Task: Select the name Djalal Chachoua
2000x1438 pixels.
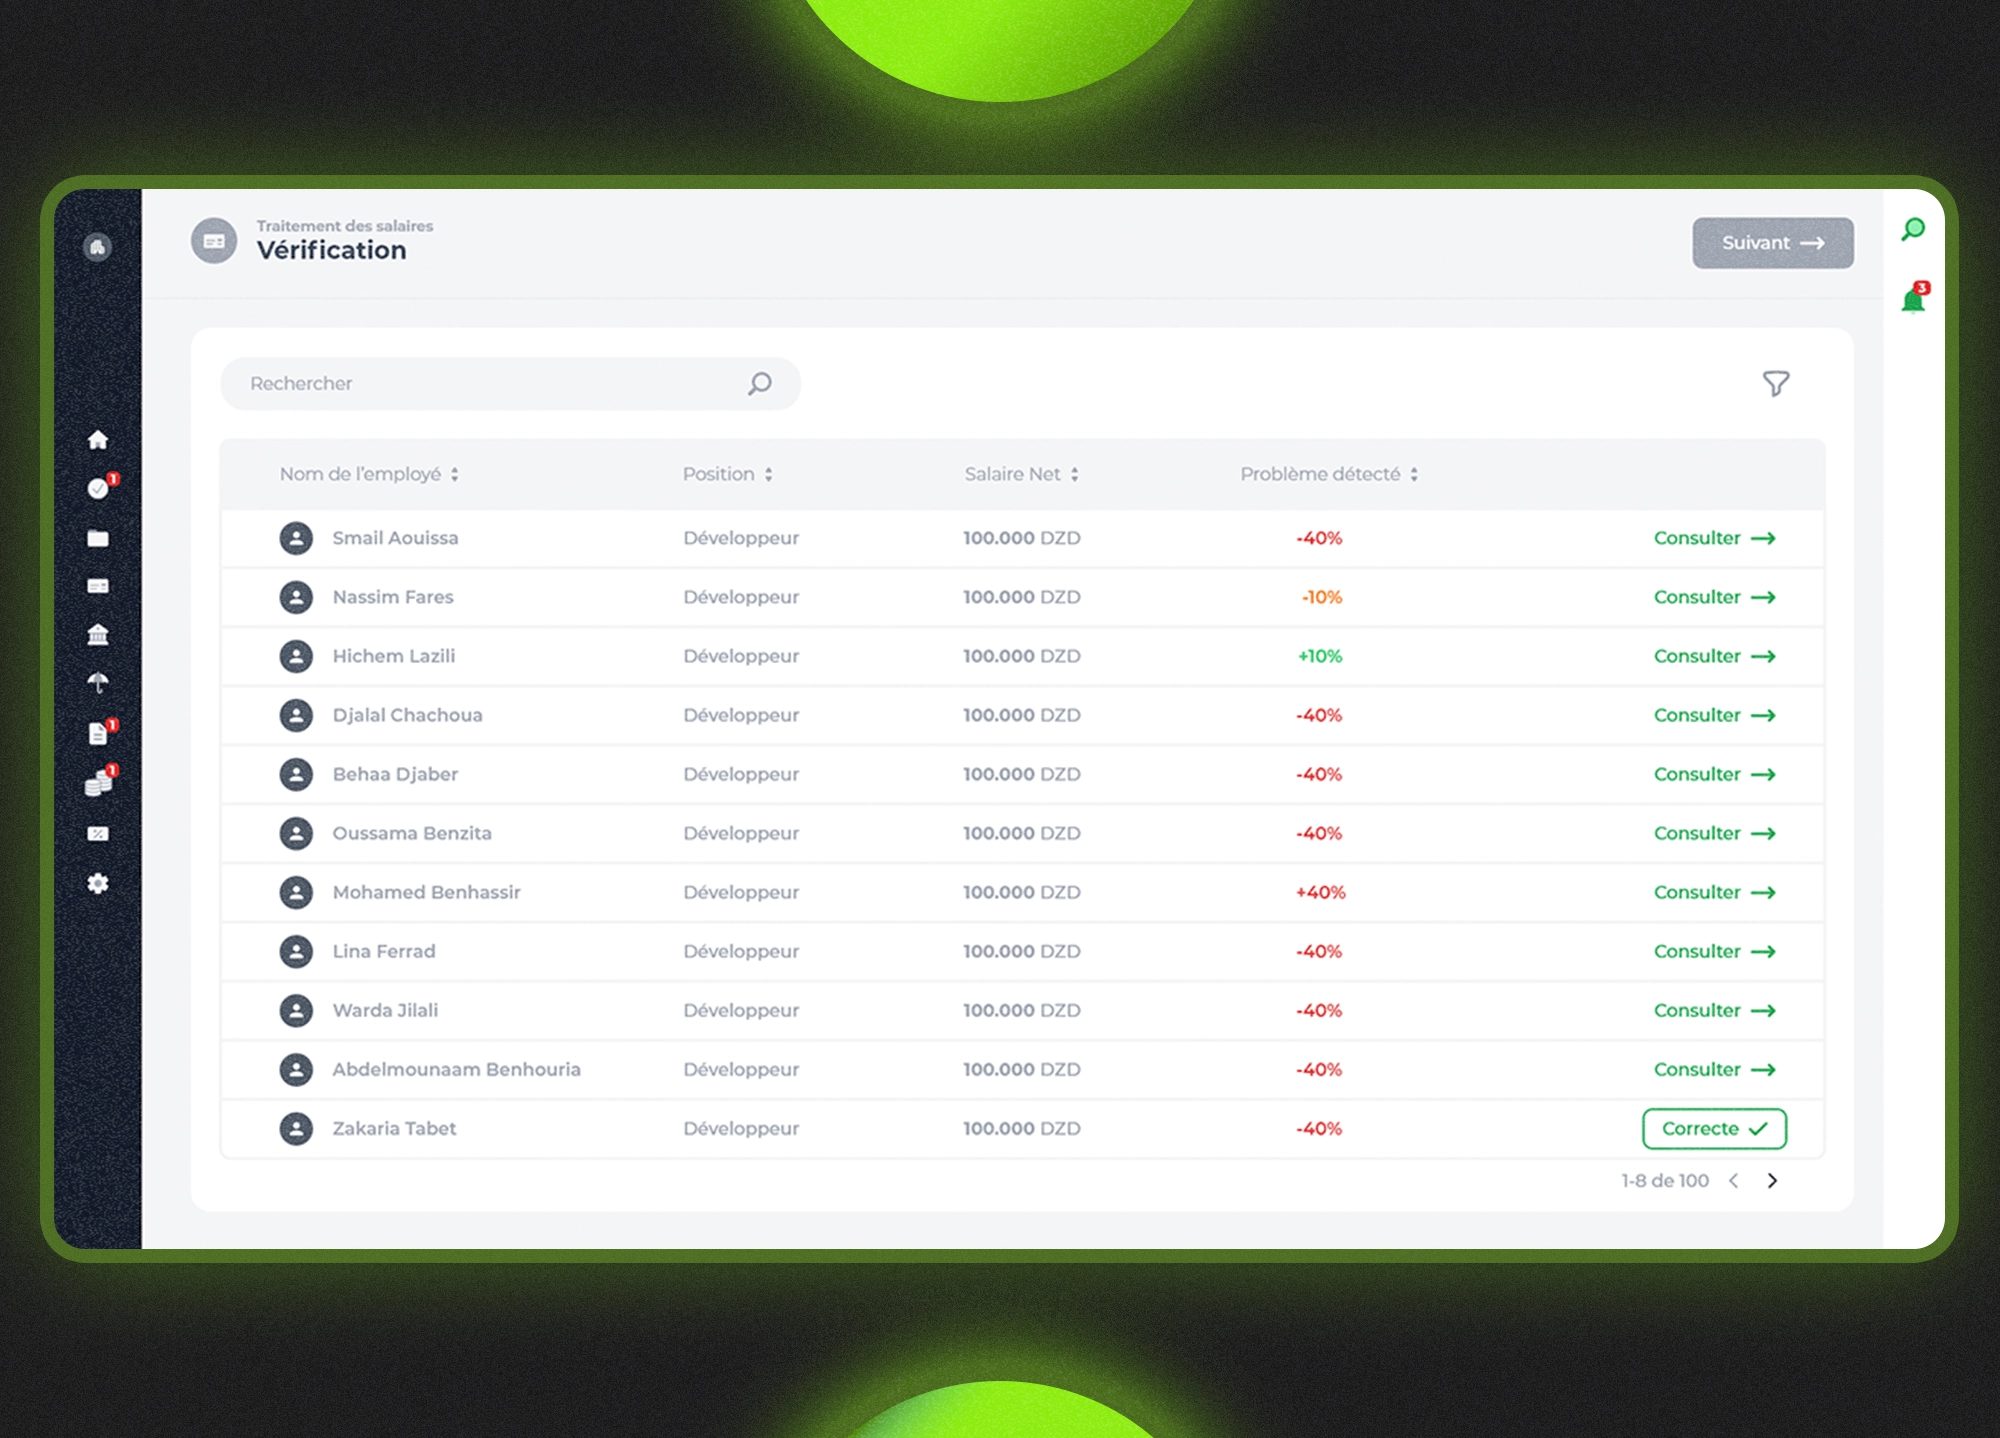Action: tap(407, 715)
